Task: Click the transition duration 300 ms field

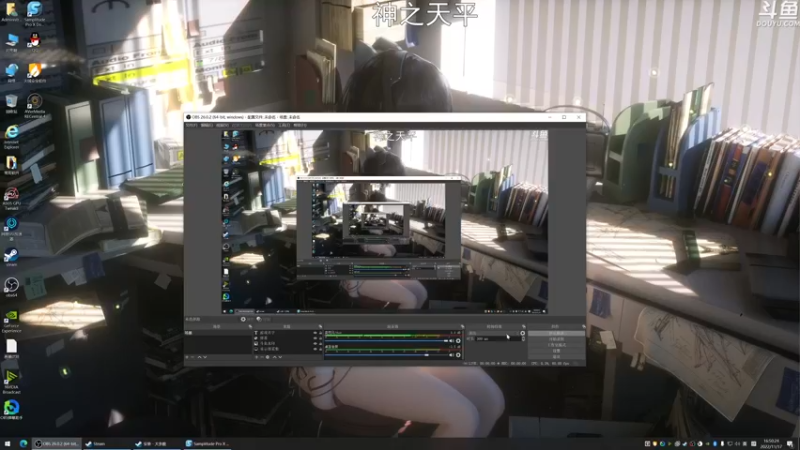Action: tap(498, 339)
